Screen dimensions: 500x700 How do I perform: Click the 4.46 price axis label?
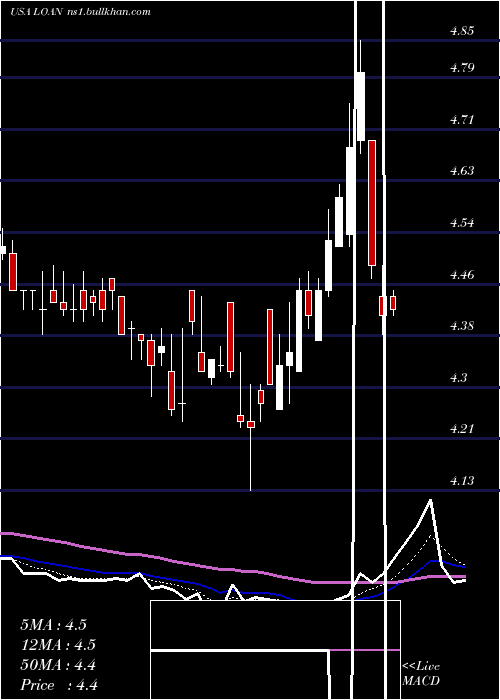pyautogui.click(x=462, y=275)
